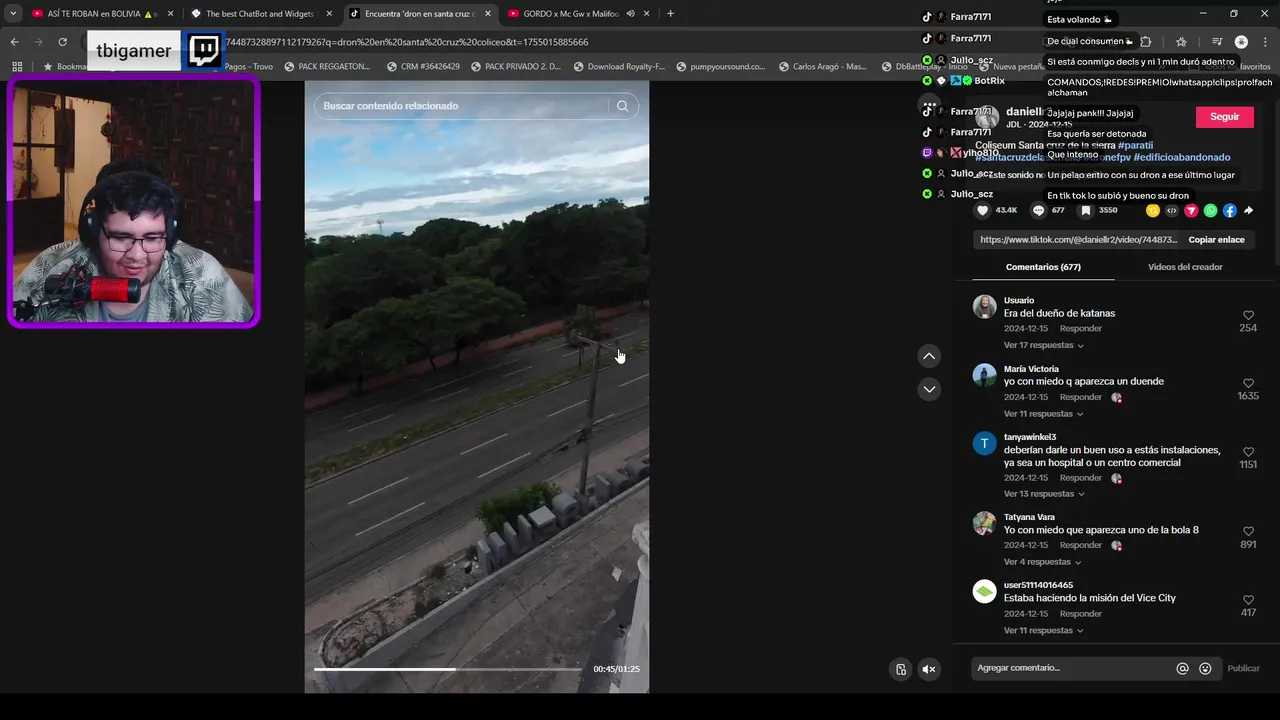Click the floating player icon beside mute

click(x=901, y=669)
